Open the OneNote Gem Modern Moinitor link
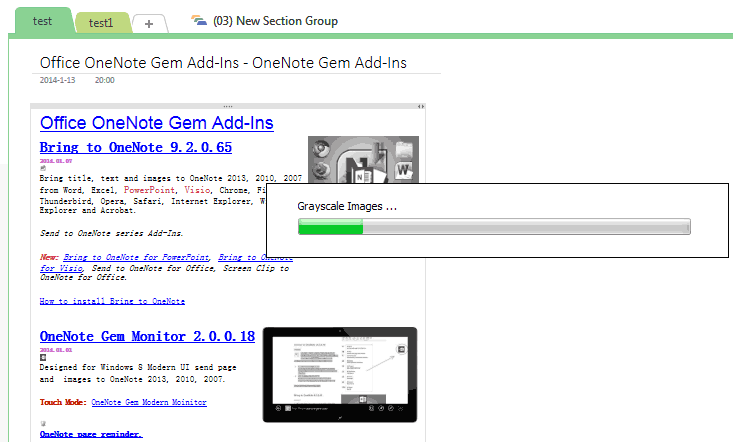This screenshot has width=733, height=442. [x=149, y=402]
